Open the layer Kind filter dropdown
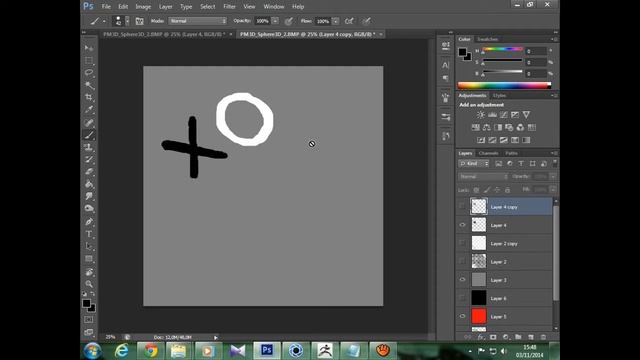The height and width of the screenshot is (360, 640). (474, 164)
